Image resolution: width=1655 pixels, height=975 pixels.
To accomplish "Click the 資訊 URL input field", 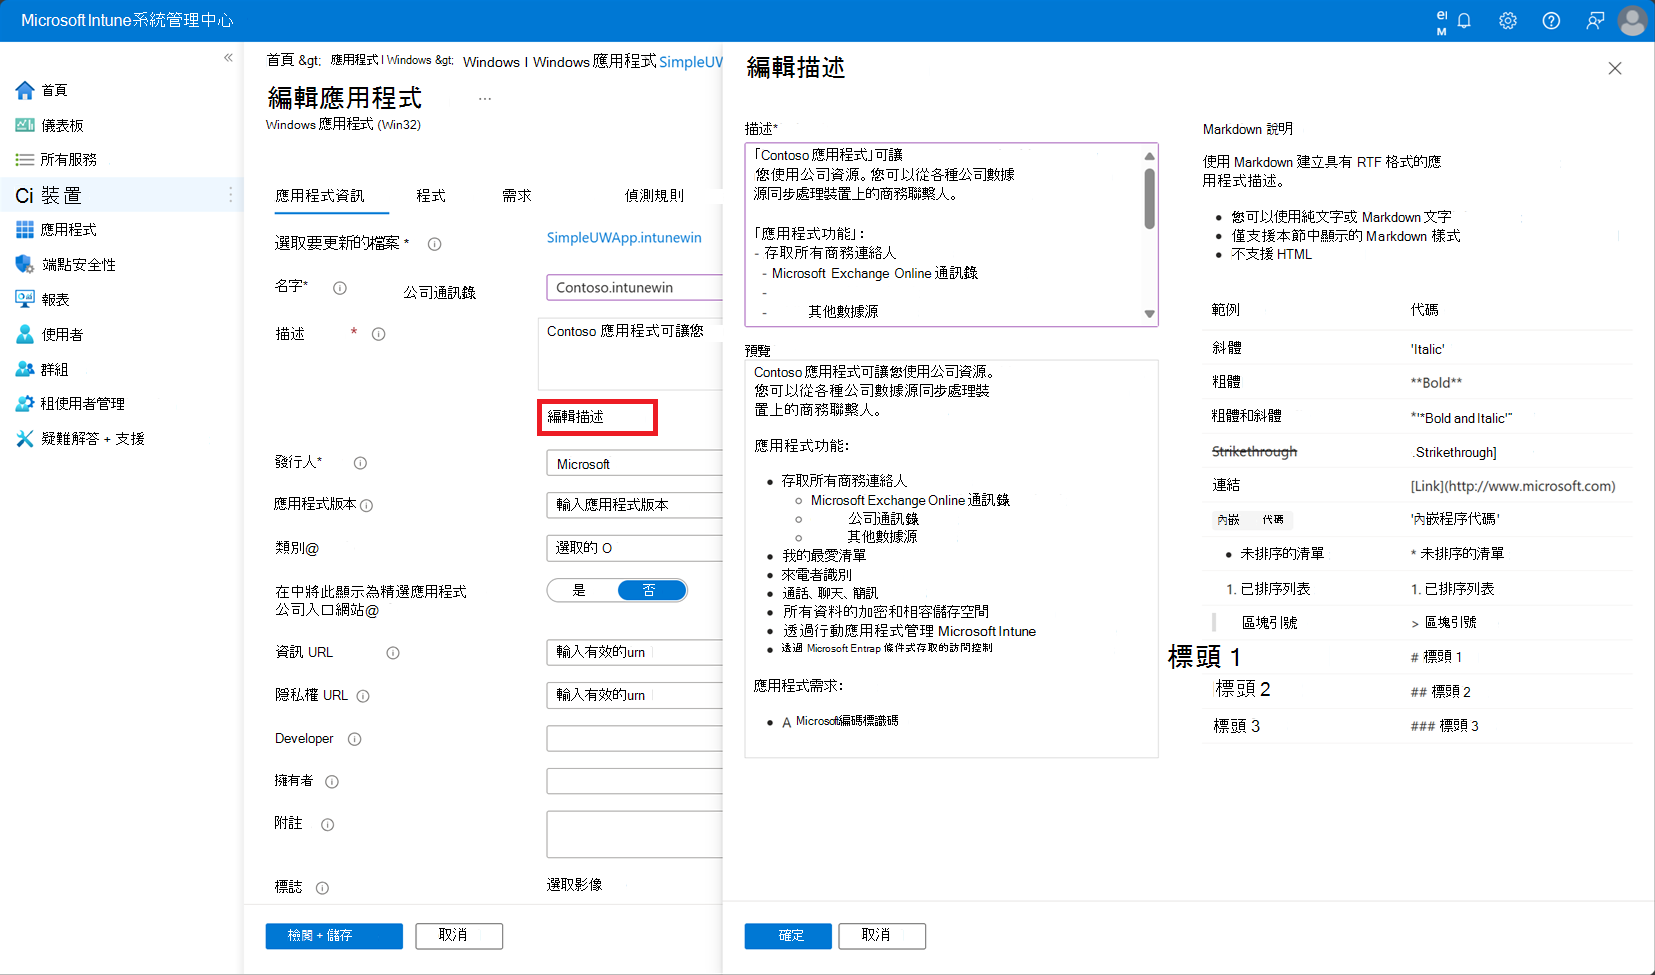I will [635, 652].
